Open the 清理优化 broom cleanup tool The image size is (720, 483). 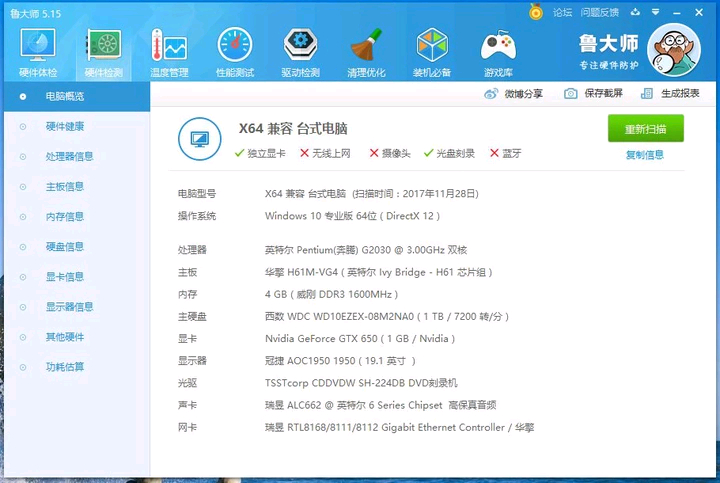click(366, 52)
